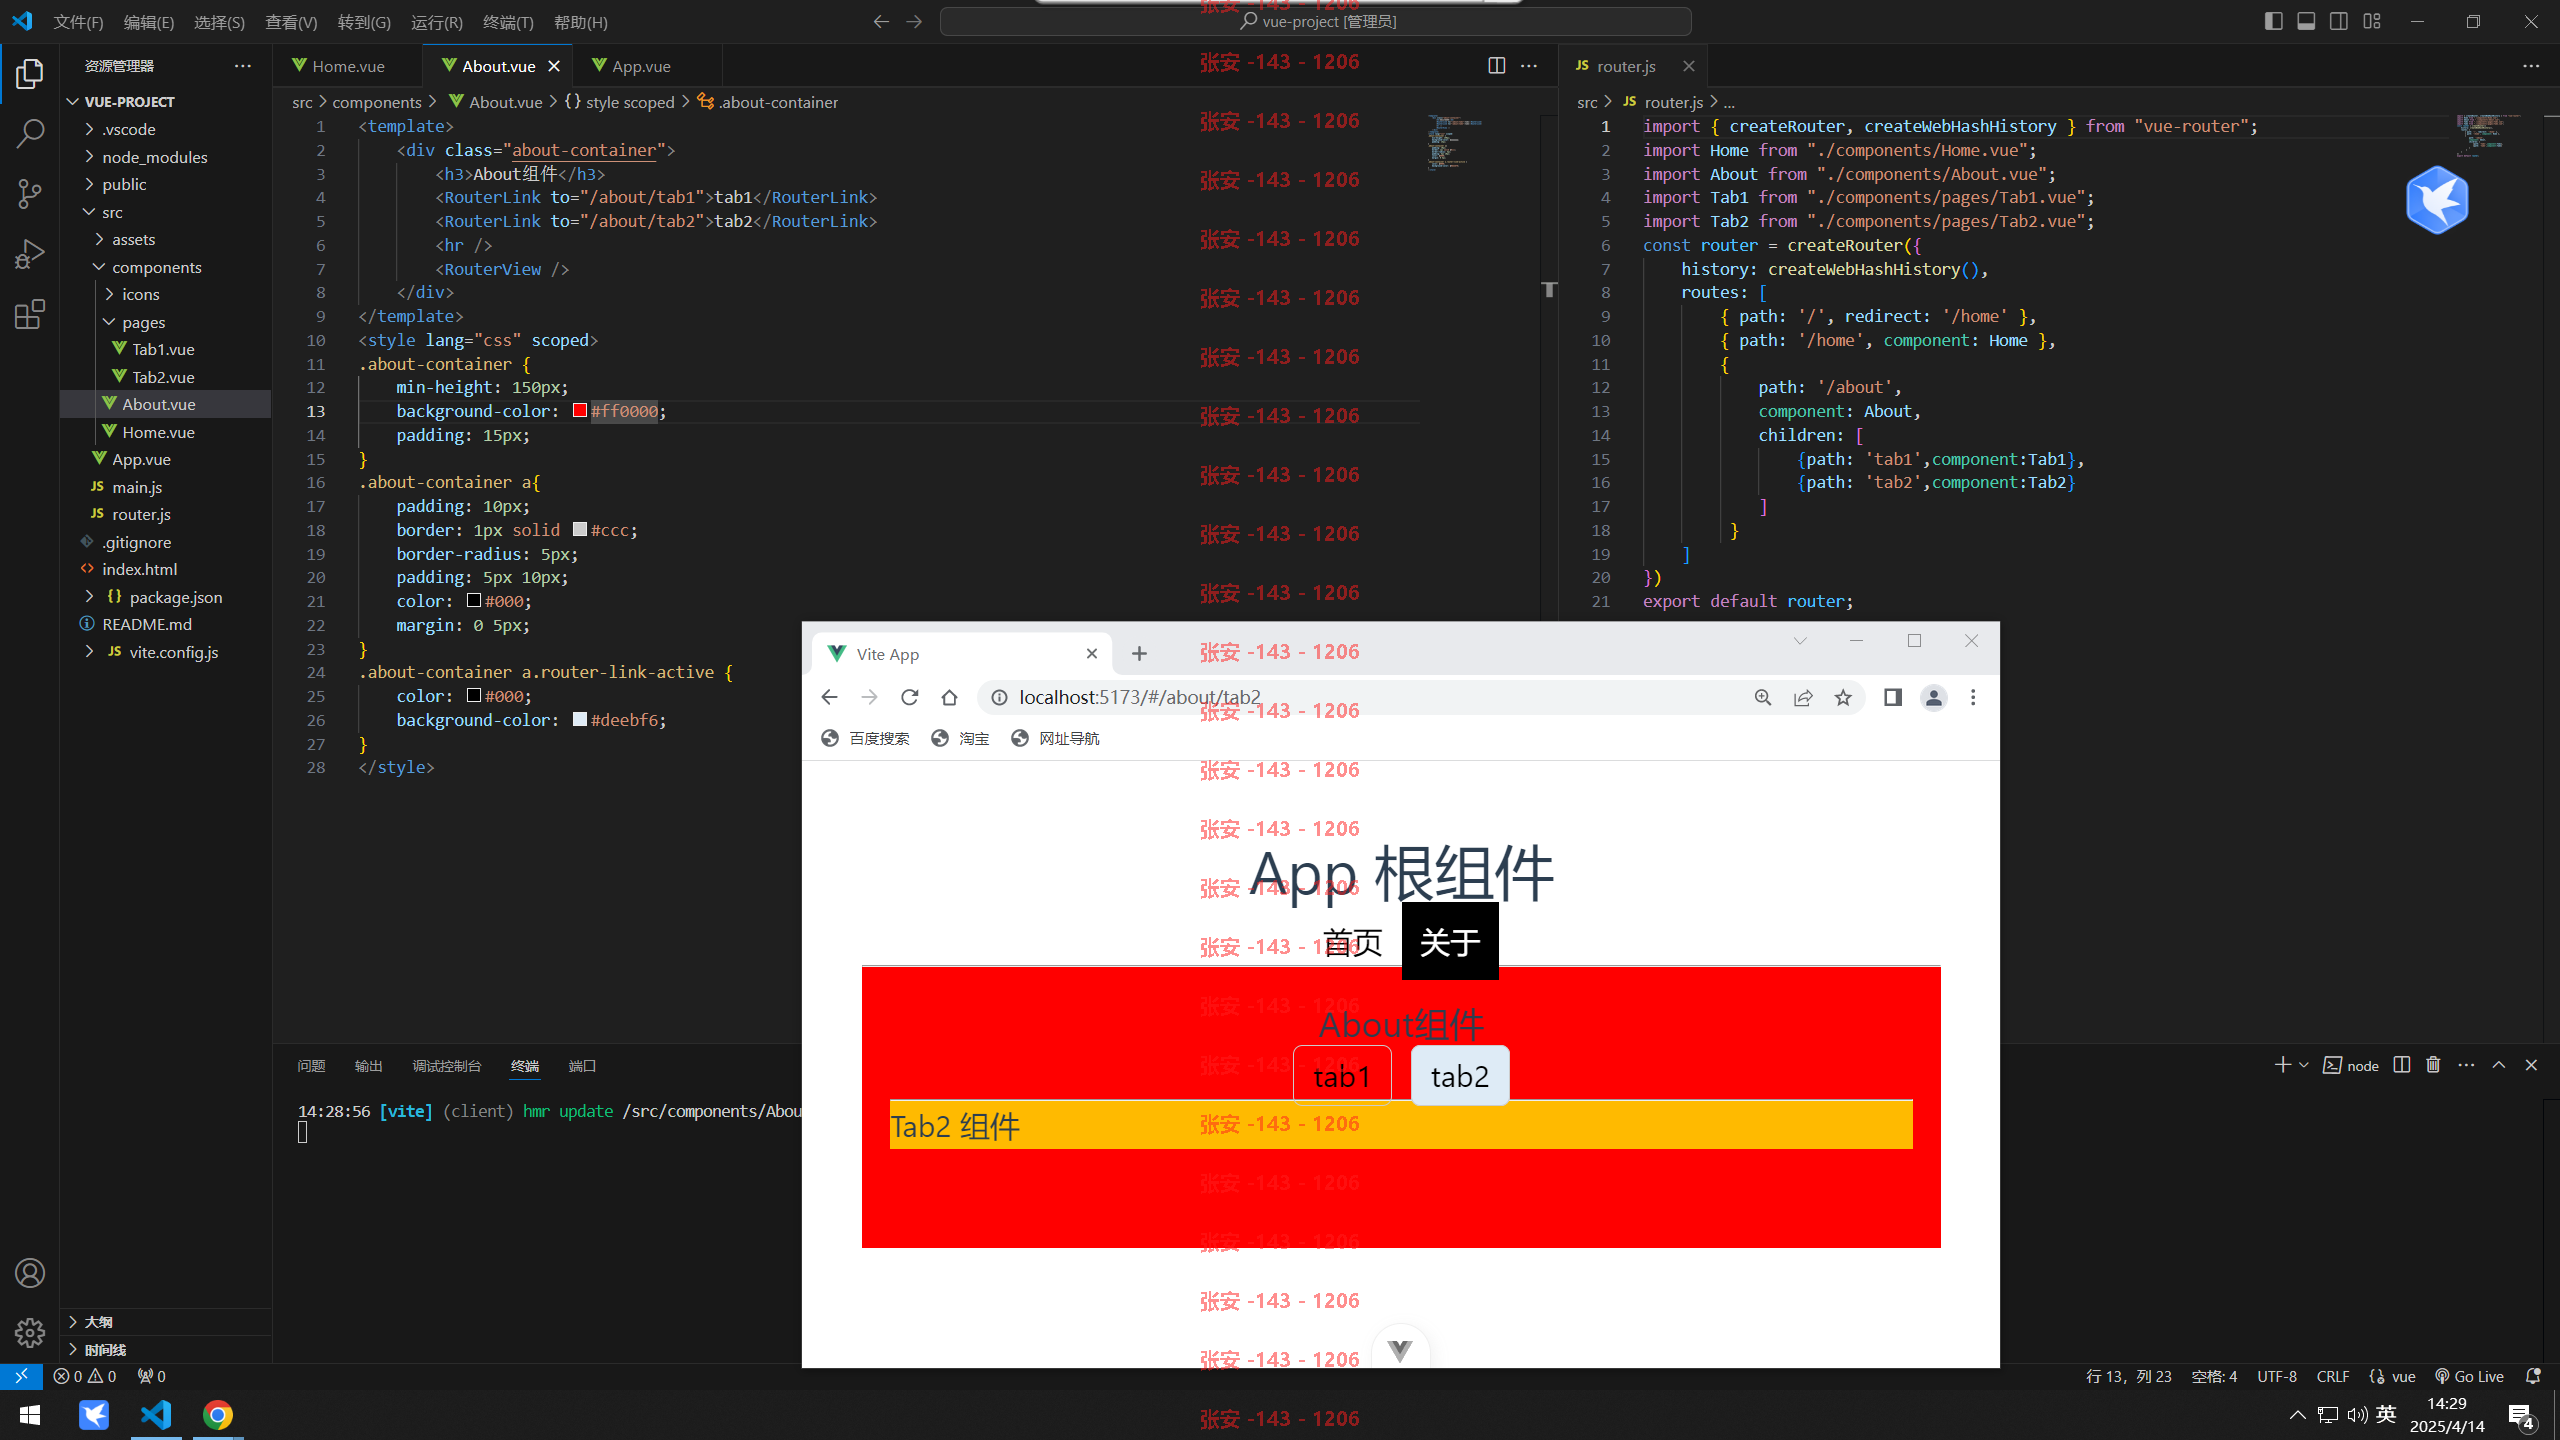Click the Chrome address bar URL
This screenshot has width=2560, height=1440.
(1140, 698)
